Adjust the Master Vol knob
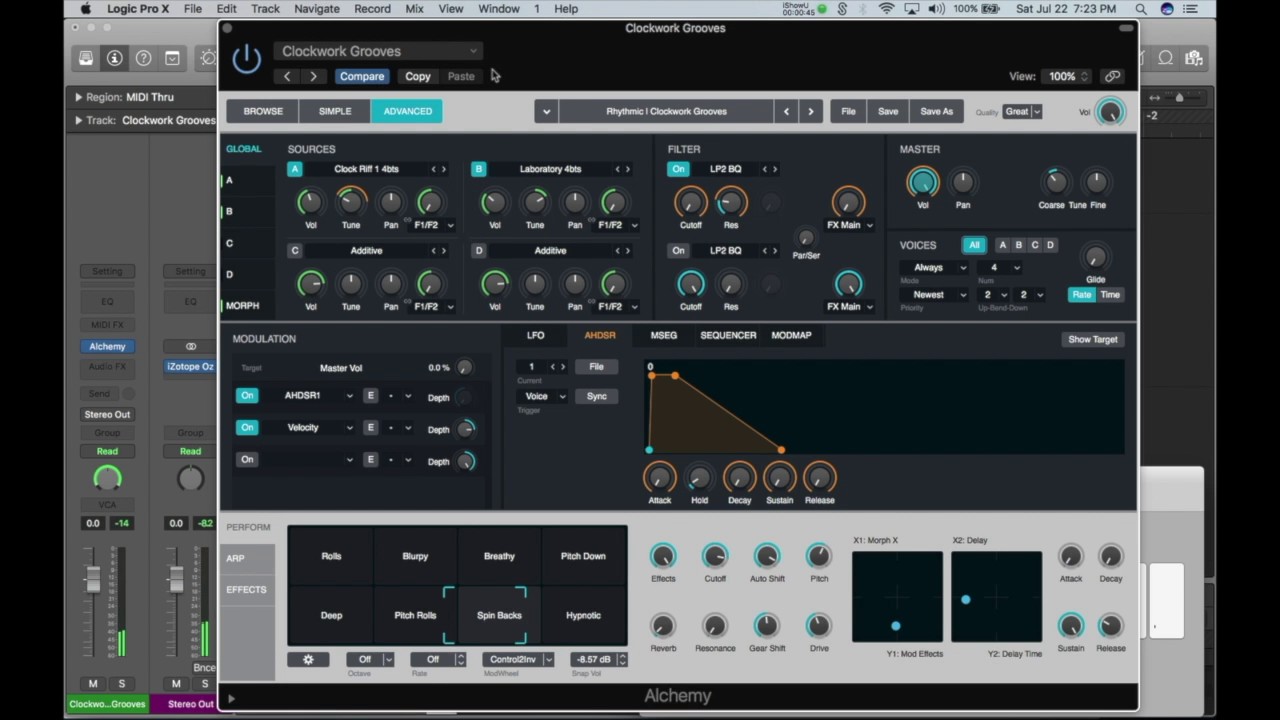 922,182
